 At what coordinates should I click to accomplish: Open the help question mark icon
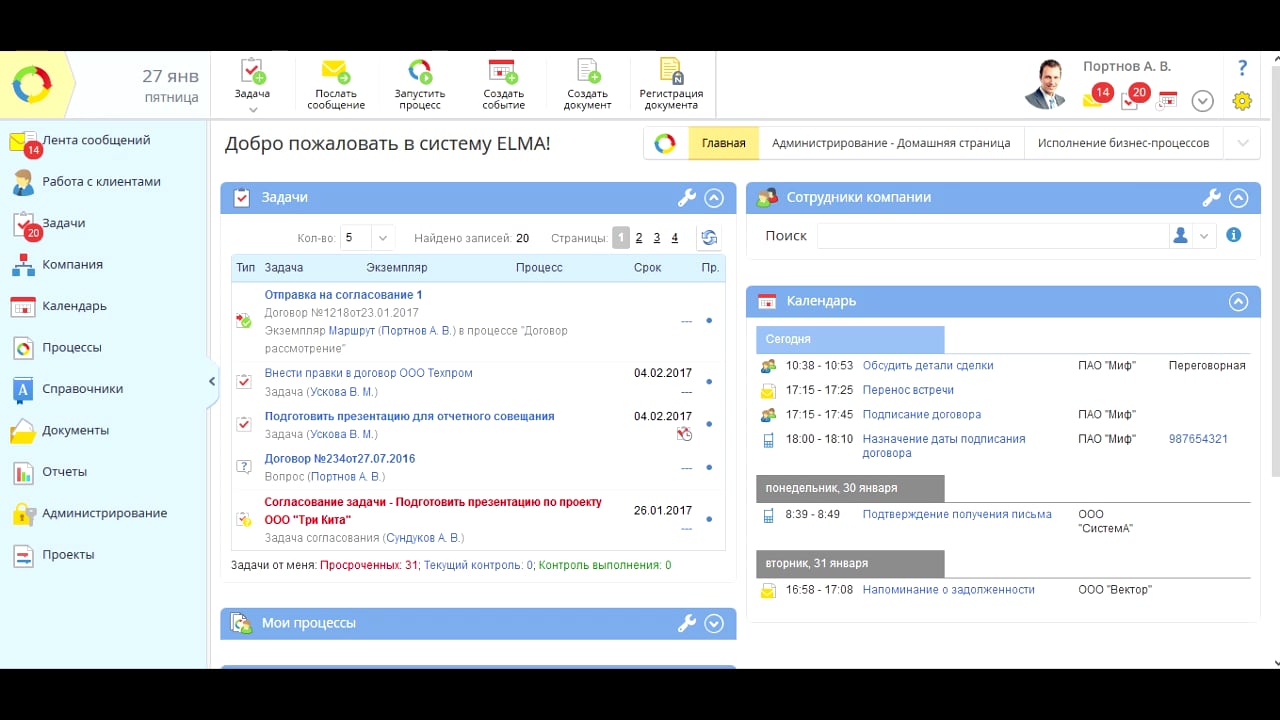[1243, 68]
